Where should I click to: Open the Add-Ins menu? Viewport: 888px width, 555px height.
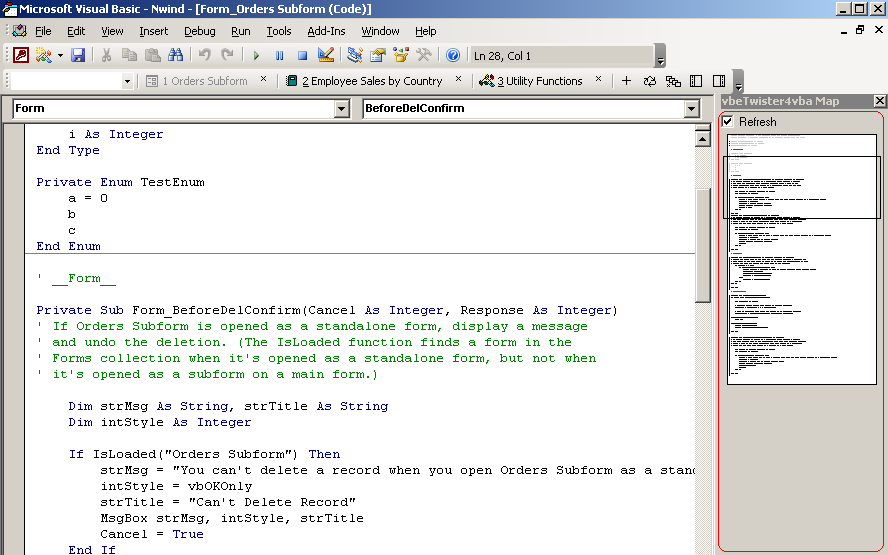pos(326,31)
